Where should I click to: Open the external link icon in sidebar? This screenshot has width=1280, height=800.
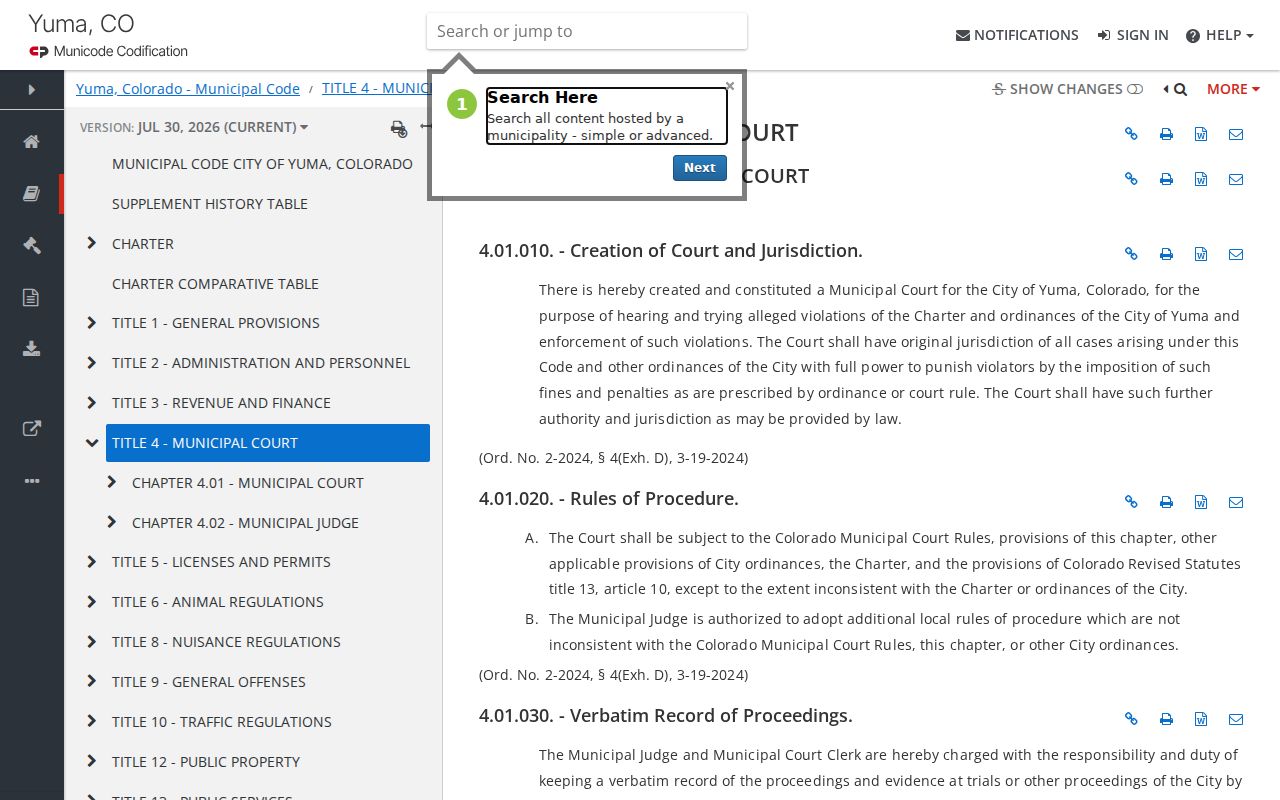pyautogui.click(x=32, y=429)
